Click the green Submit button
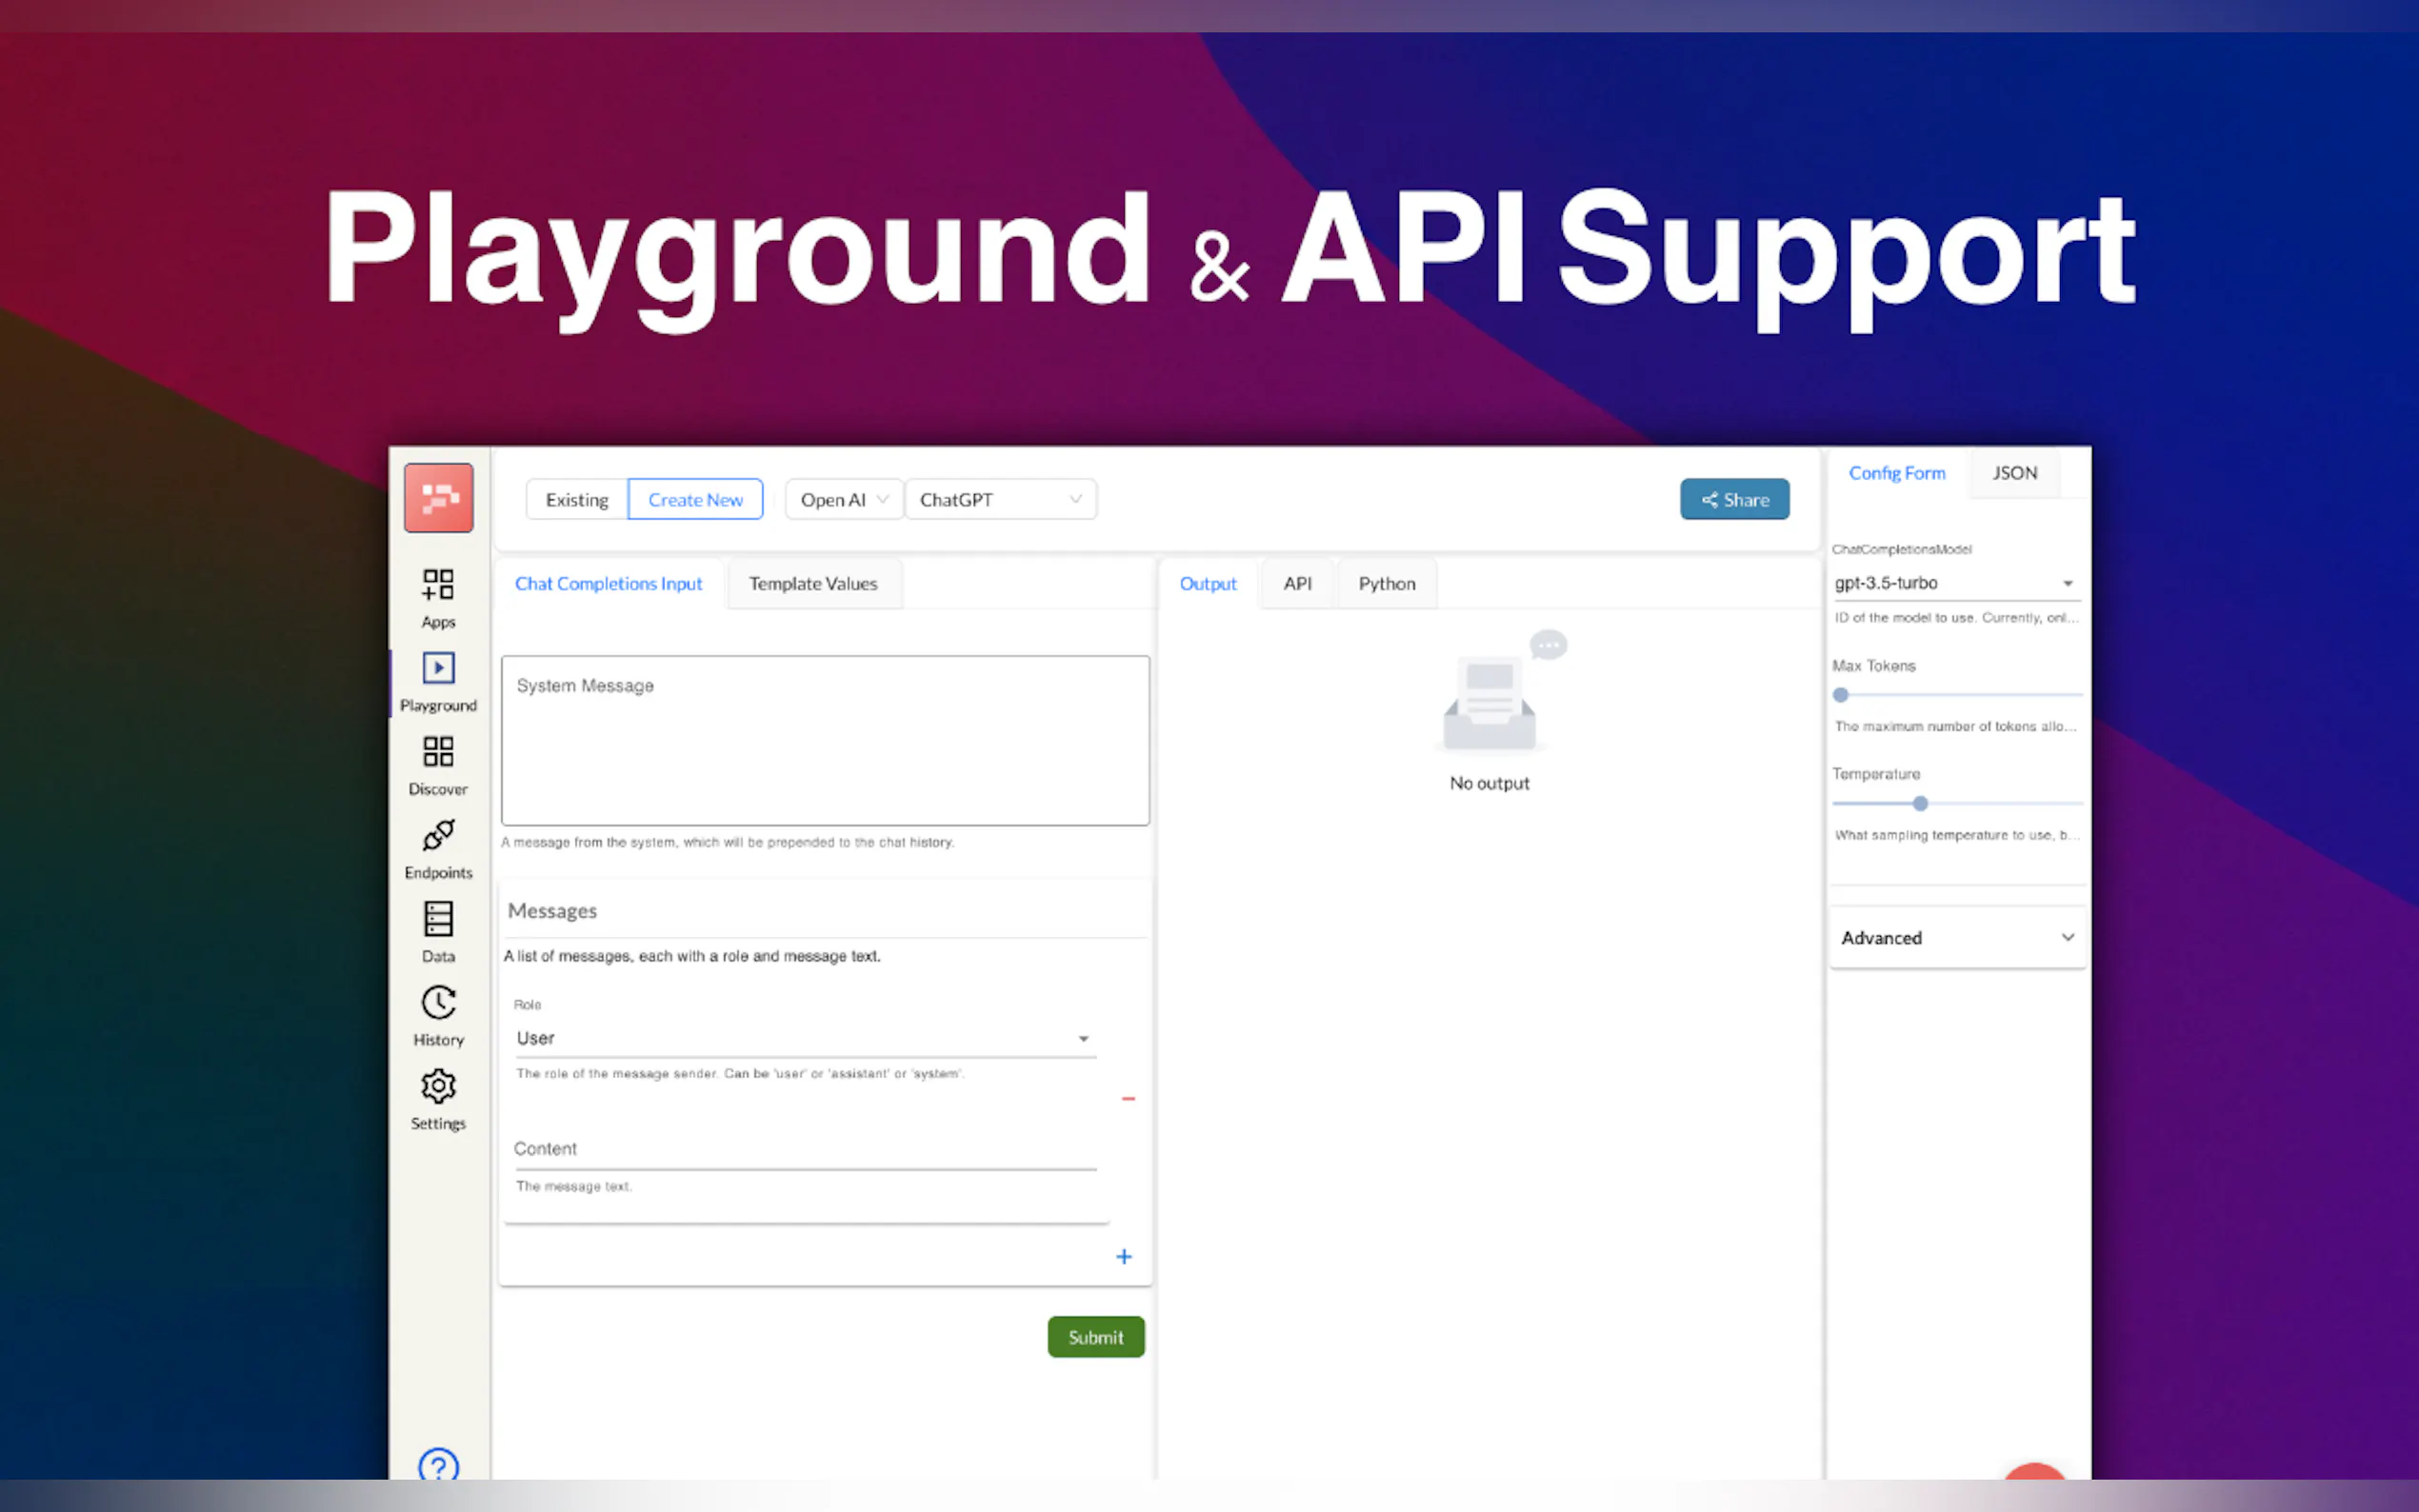 (1095, 1338)
